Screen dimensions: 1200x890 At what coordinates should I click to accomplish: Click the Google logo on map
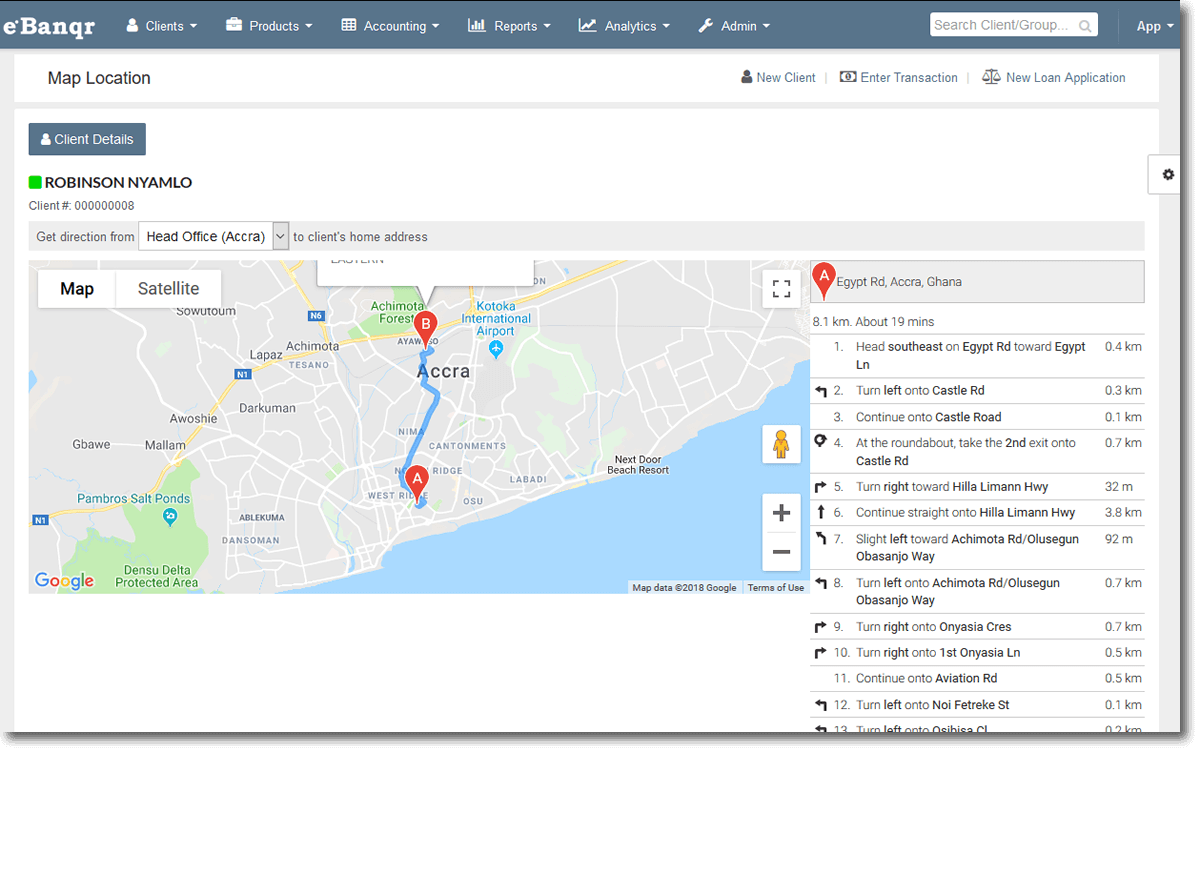pos(64,580)
